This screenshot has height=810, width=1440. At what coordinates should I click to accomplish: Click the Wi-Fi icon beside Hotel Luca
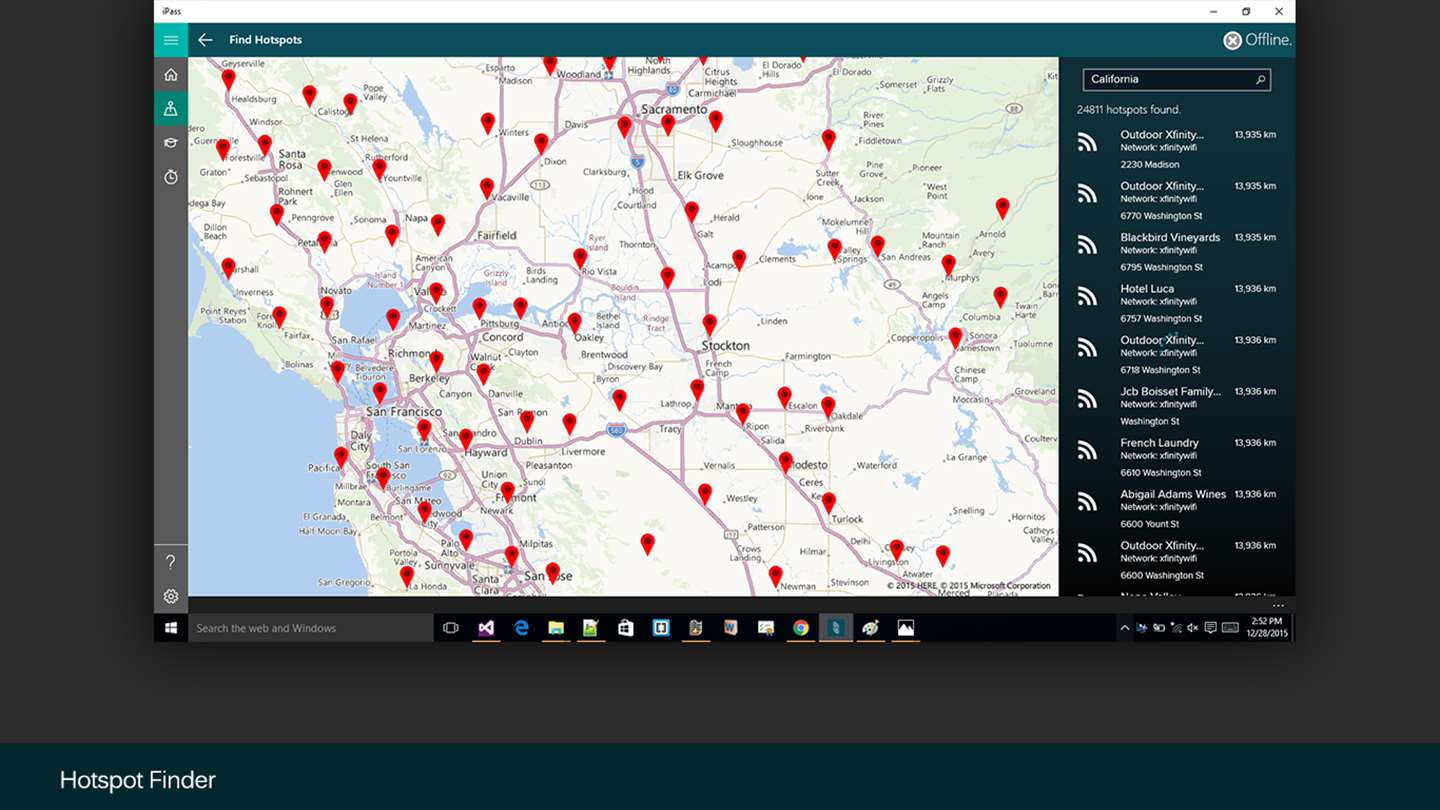coord(1087,297)
